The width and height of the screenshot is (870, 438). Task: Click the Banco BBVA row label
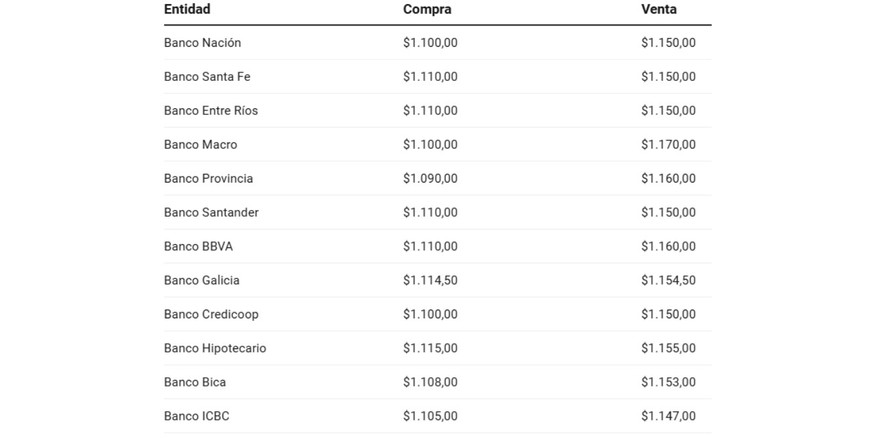click(198, 247)
